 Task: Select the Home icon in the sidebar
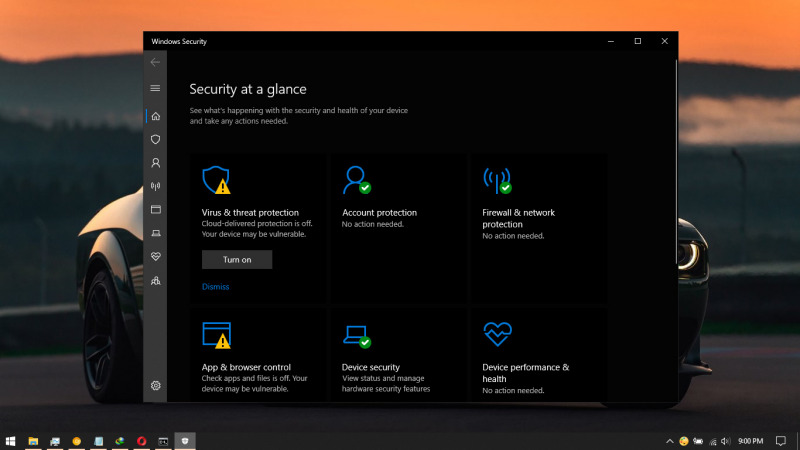[155, 116]
